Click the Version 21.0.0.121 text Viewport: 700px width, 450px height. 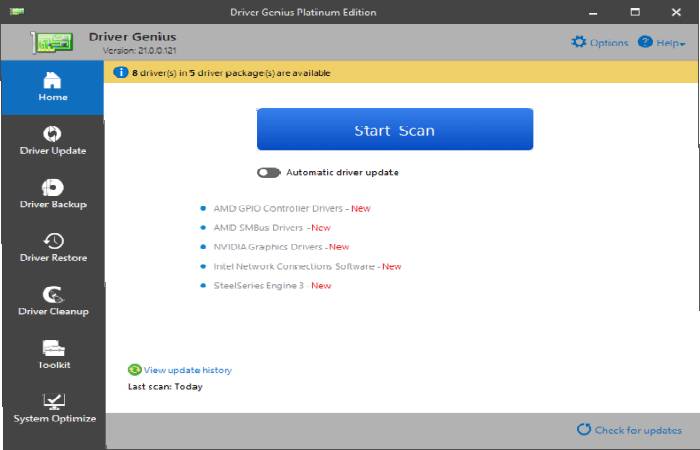[139, 50]
